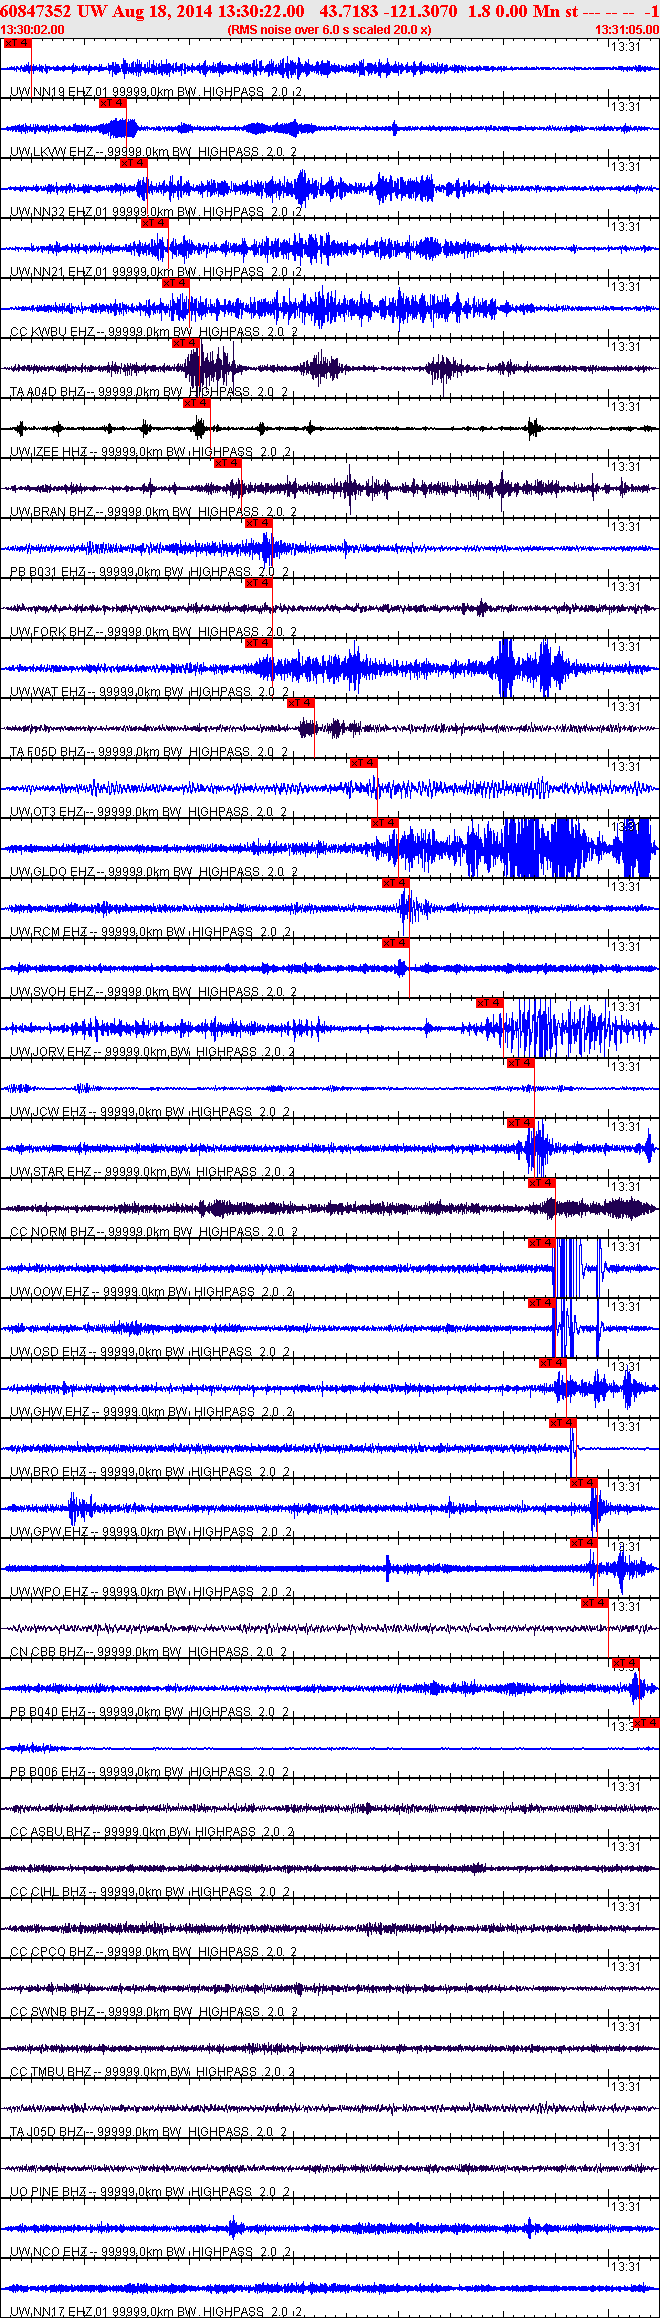This screenshot has width=660, height=2318.
Task: Click the pick marker on the UW.WAT trace
Action: (x=258, y=643)
